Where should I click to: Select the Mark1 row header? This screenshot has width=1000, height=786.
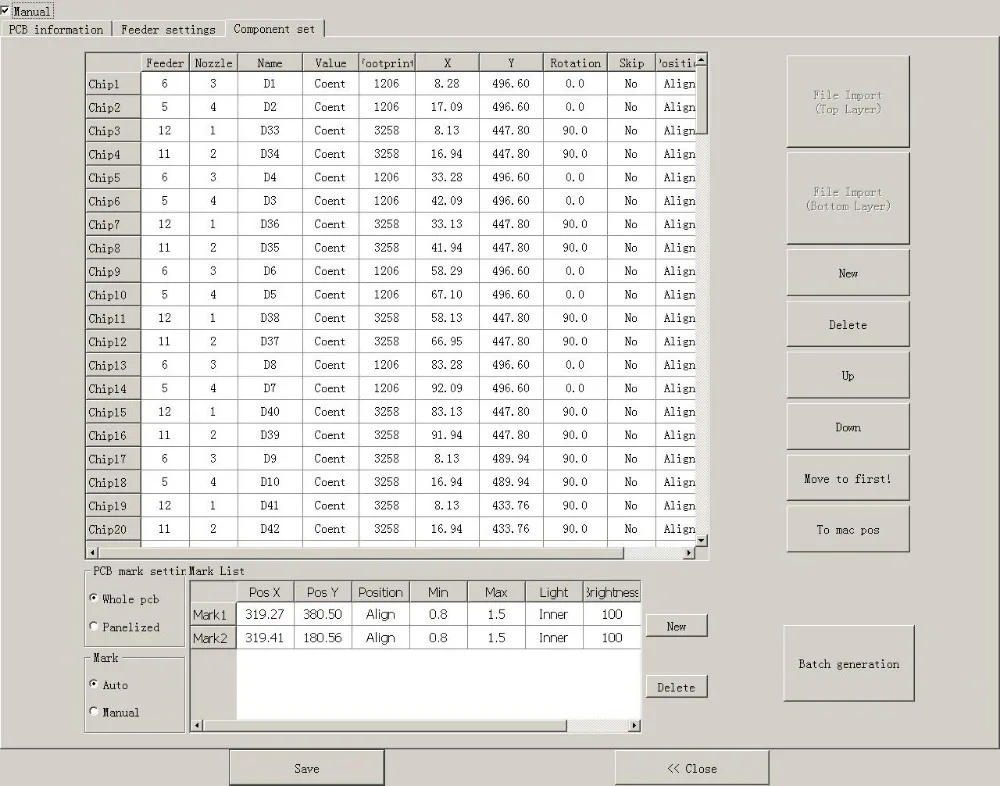213,614
